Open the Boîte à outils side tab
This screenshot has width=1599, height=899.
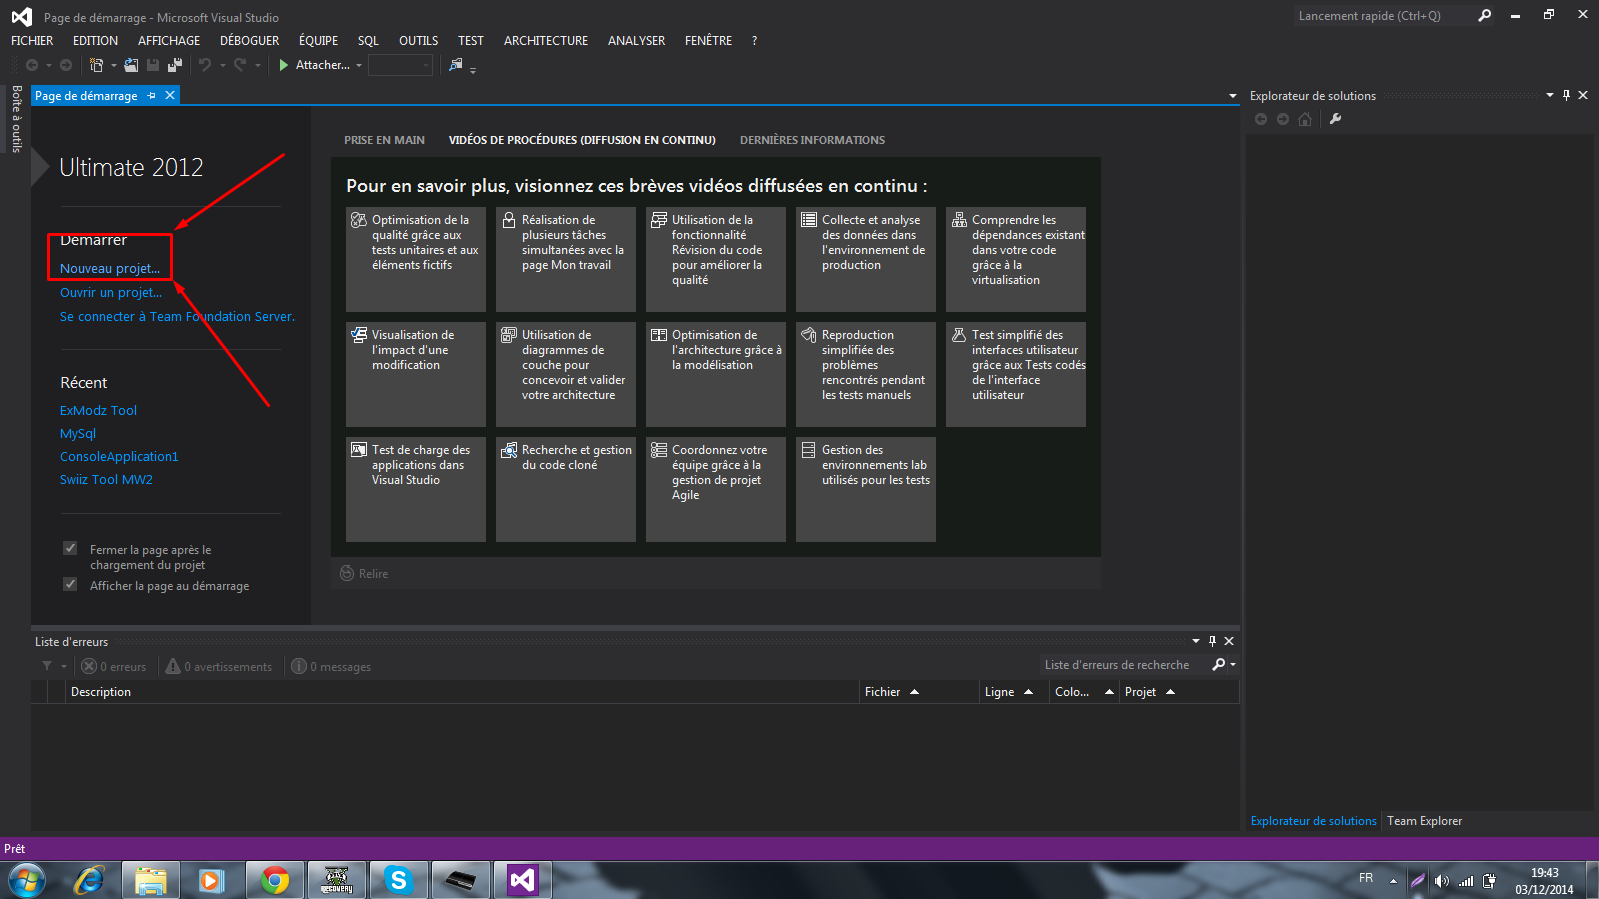pos(16,119)
